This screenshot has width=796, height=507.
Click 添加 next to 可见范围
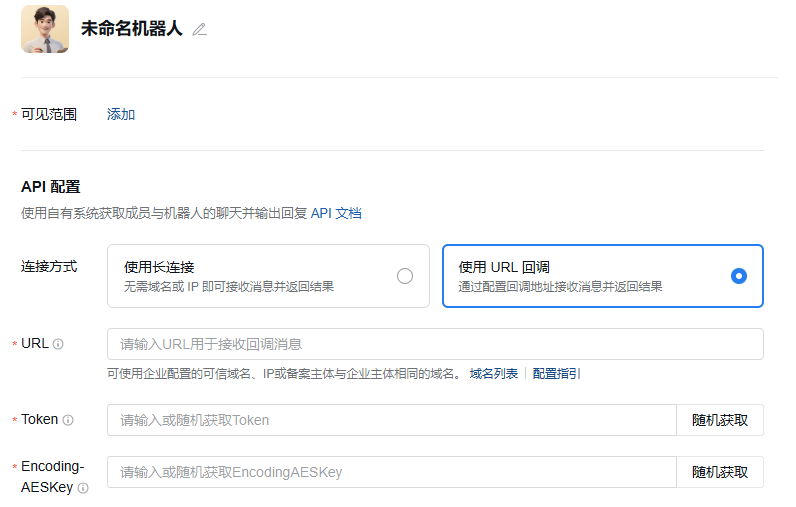121,114
